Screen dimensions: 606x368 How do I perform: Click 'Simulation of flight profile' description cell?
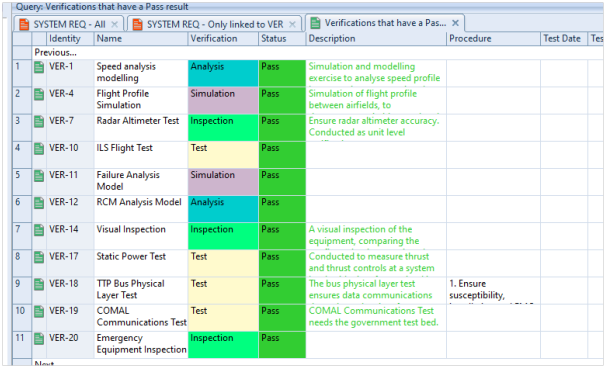tap(376, 100)
